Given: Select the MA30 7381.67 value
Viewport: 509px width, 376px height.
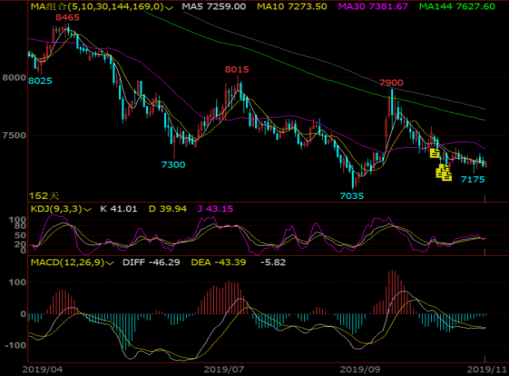Looking at the screenshot, I should (373, 6).
